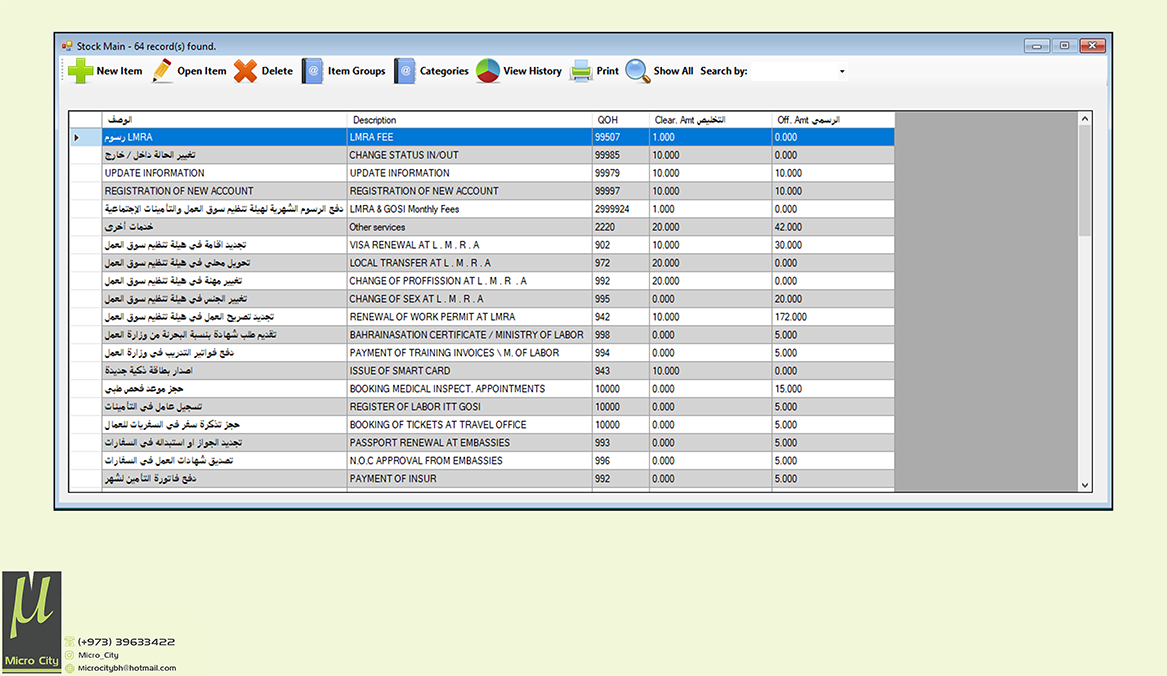Click the Arabic cell reading خدمات أخرى

coord(224,227)
